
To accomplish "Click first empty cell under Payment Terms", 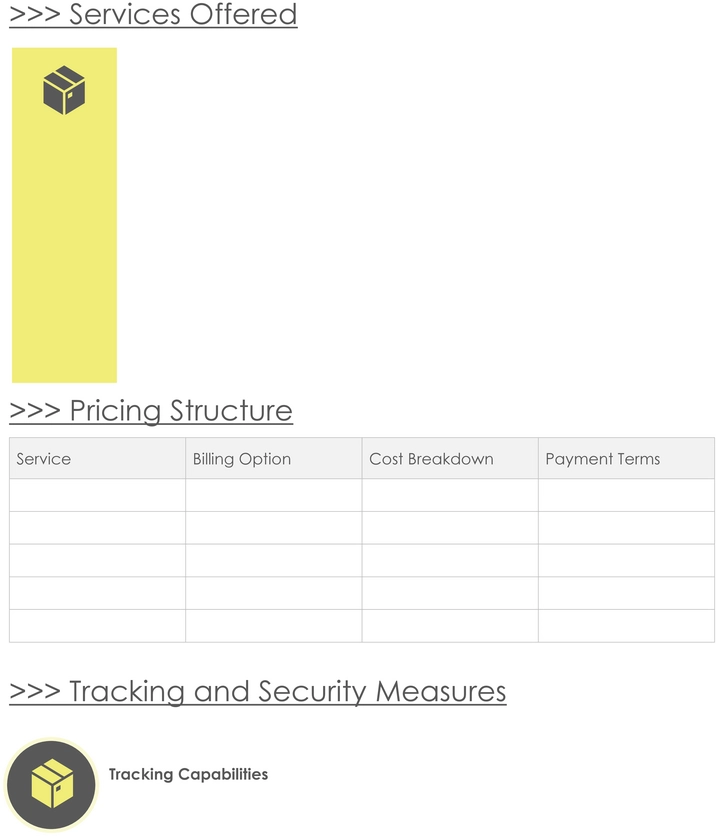I will [626, 495].
